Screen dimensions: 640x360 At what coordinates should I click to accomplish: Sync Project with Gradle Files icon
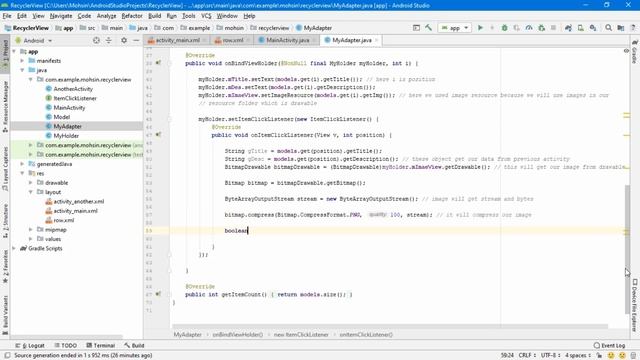coord(568,28)
